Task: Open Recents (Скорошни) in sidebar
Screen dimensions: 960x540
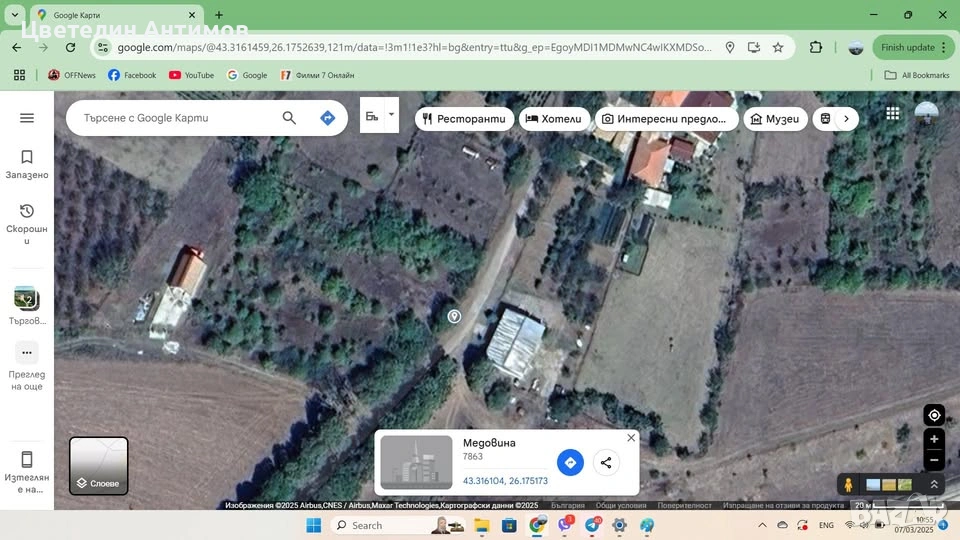Action: pyautogui.click(x=27, y=223)
